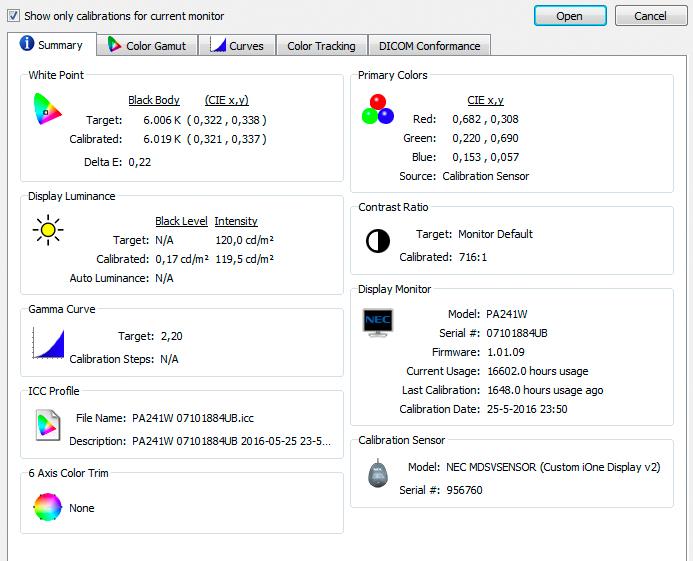Click the Blue primary value 0,153 , 0,057
This screenshot has width=693, height=561.
click(485, 157)
